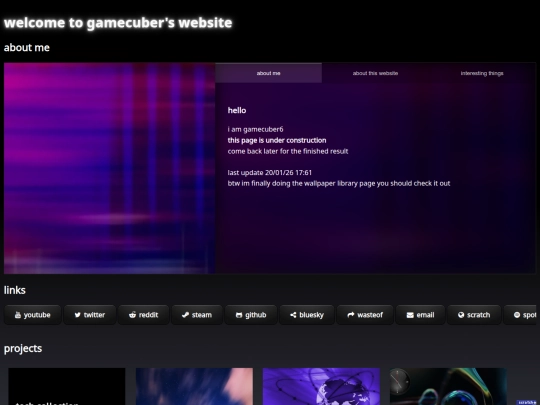The width and height of the screenshot is (540, 405).
Task: Visit the reddit link button
Action: 143,315
